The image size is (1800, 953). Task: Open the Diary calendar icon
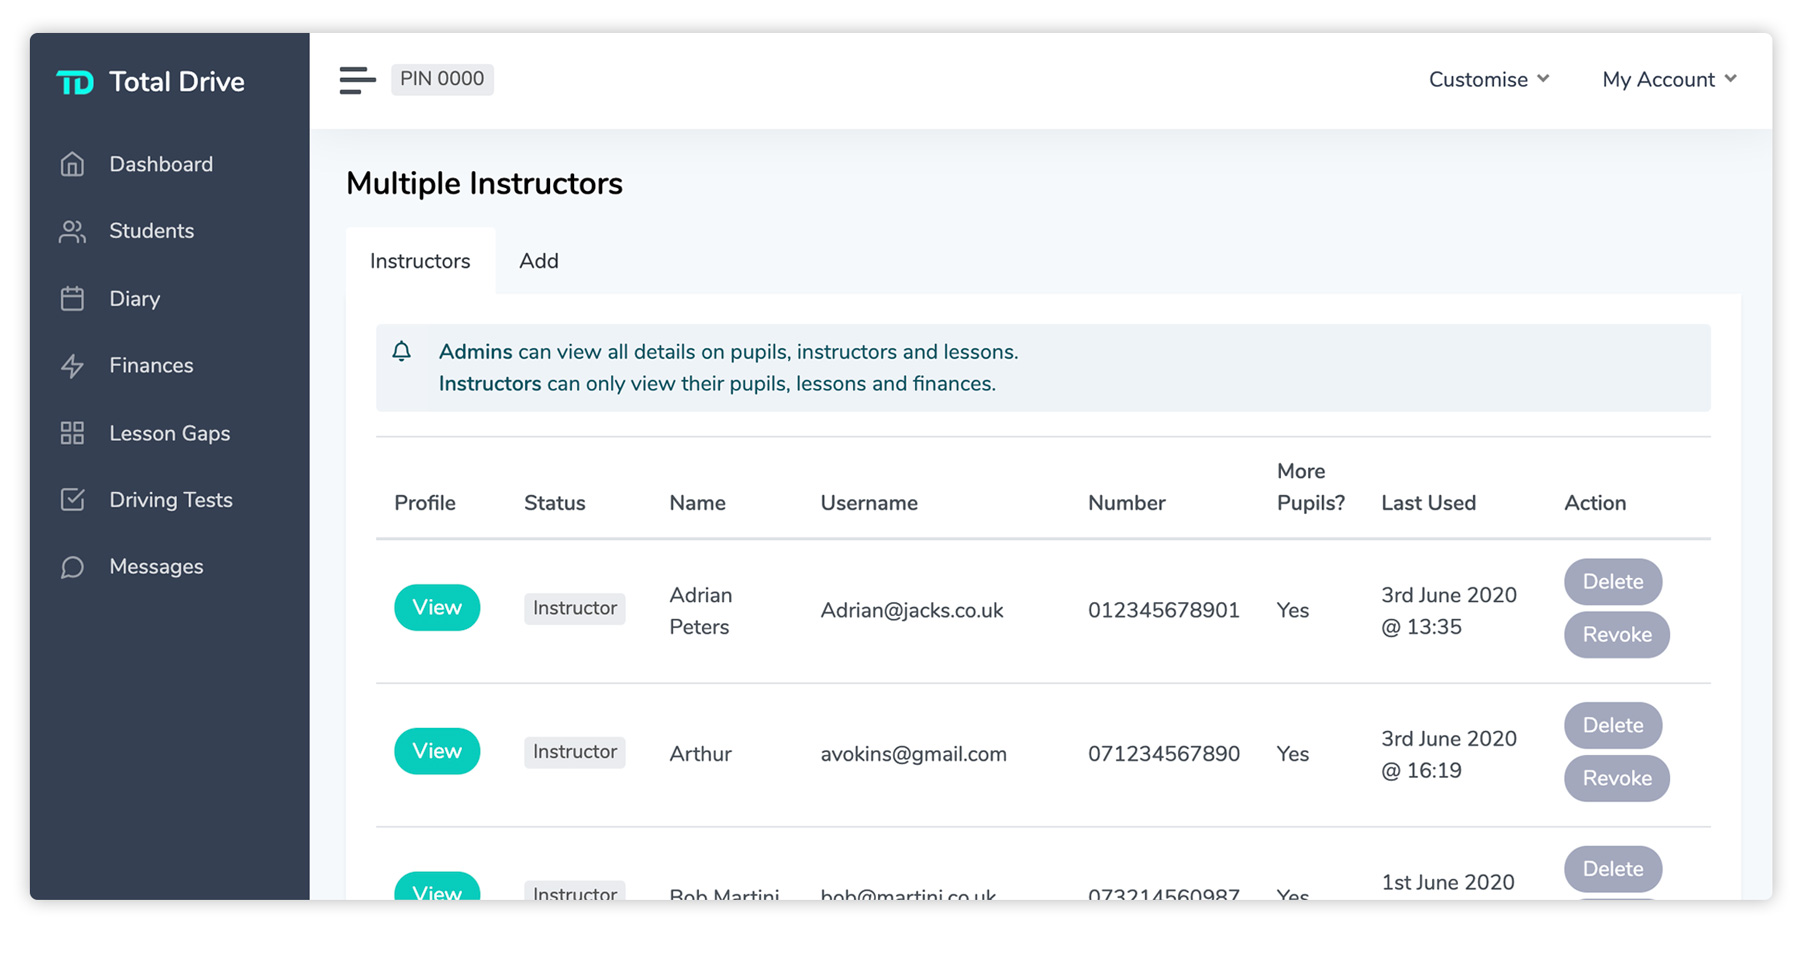tap(71, 298)
